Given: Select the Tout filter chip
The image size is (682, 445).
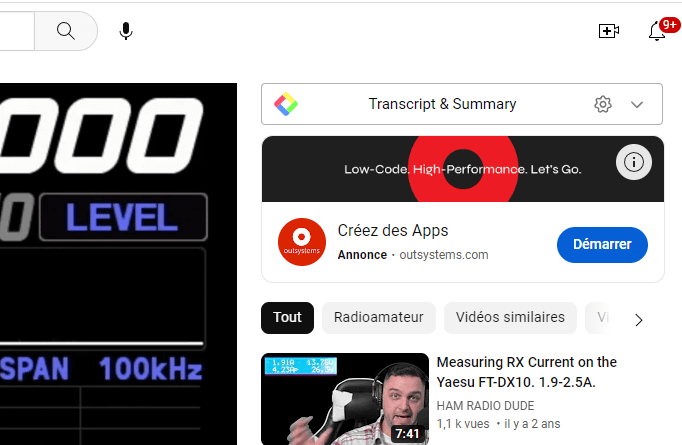Looking at the screenshot, I should pyautogui.click(x=287, y=318).
